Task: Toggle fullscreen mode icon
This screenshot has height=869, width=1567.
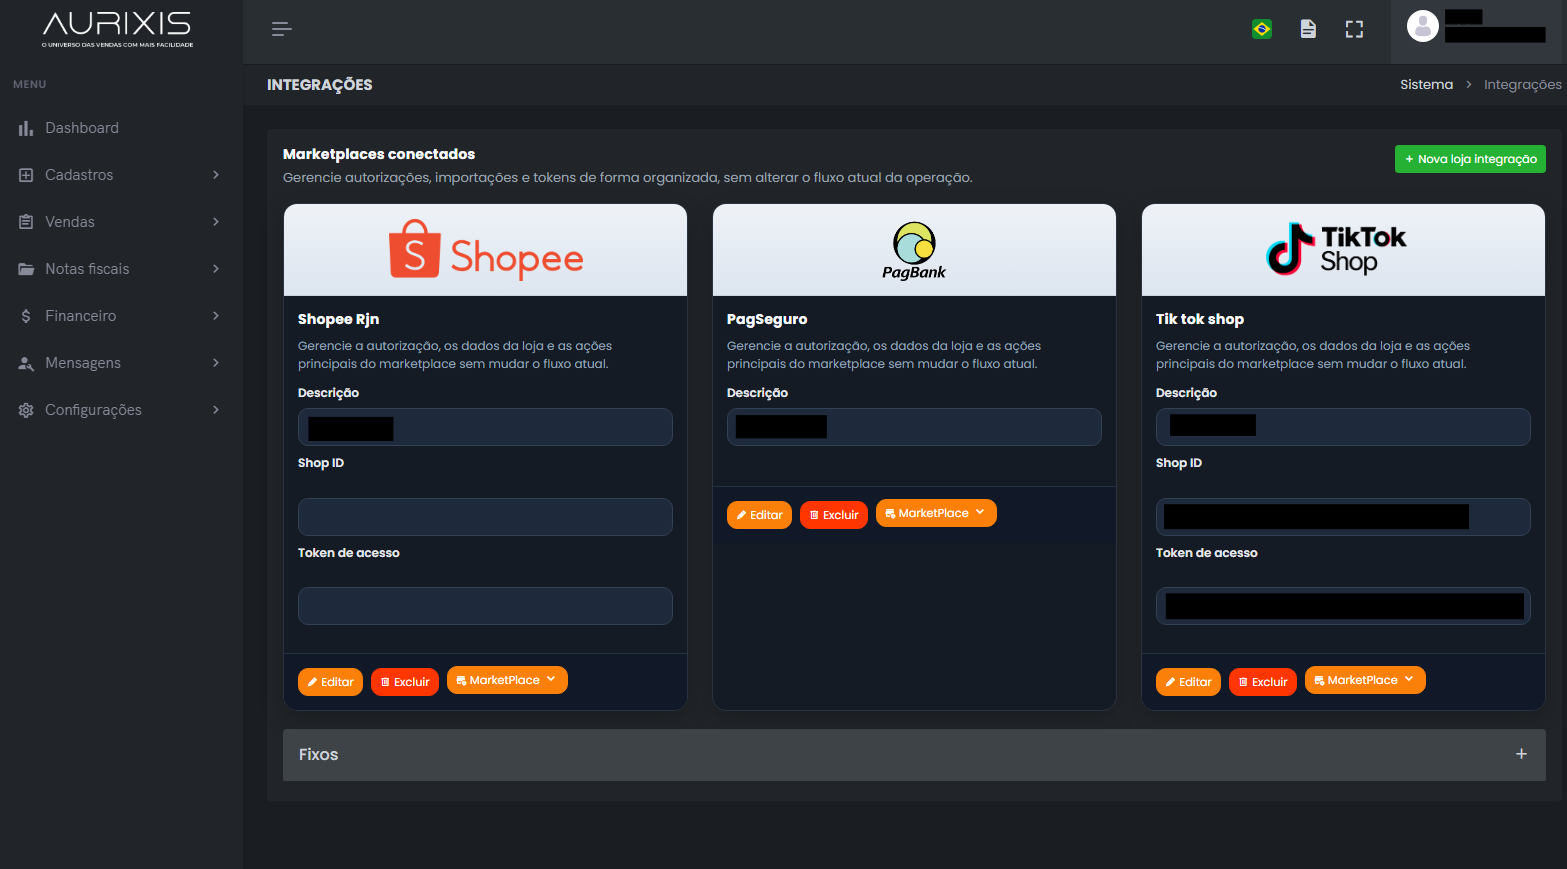Action: [x=1354, y=29]
